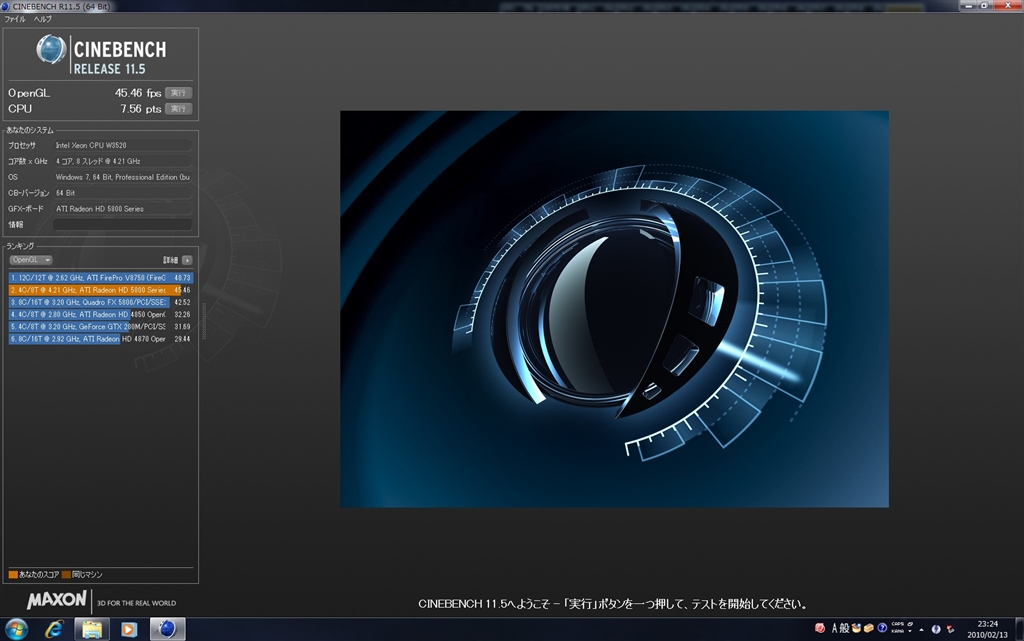Click the orange あなたのスコア legend swatch

pyautogui.click(x=13, y=575)
